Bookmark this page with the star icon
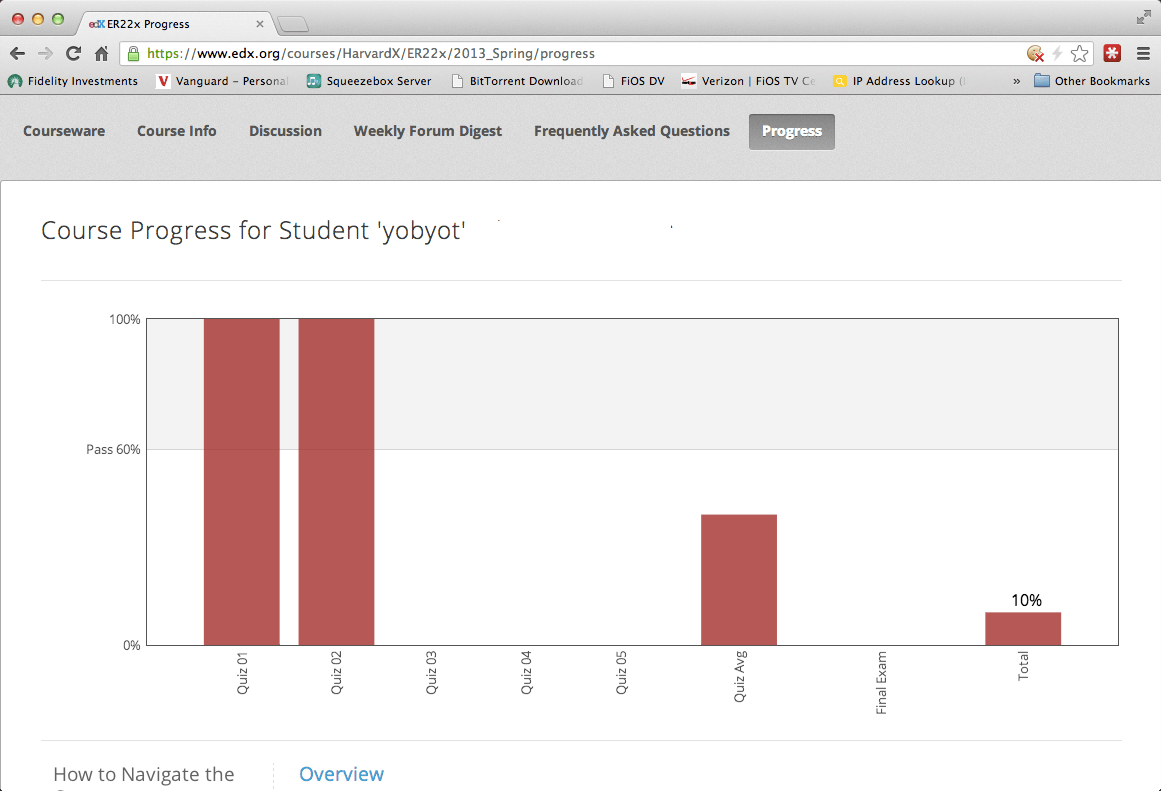 click(x=1080, y=53)
